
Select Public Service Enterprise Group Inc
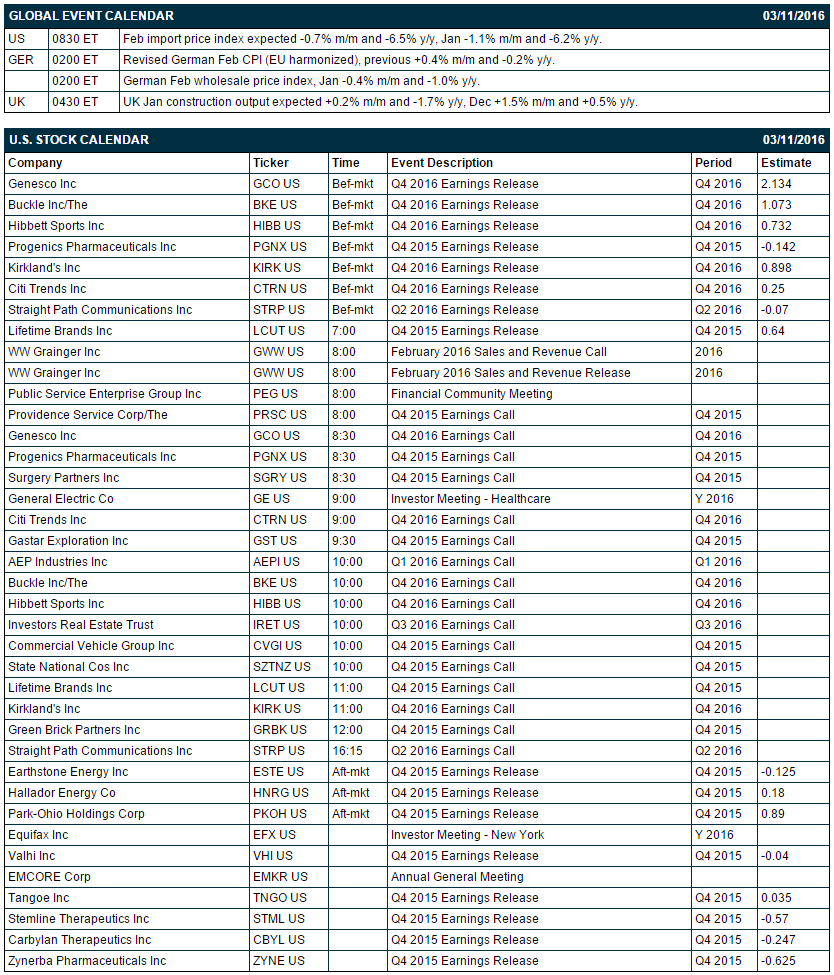104,394
